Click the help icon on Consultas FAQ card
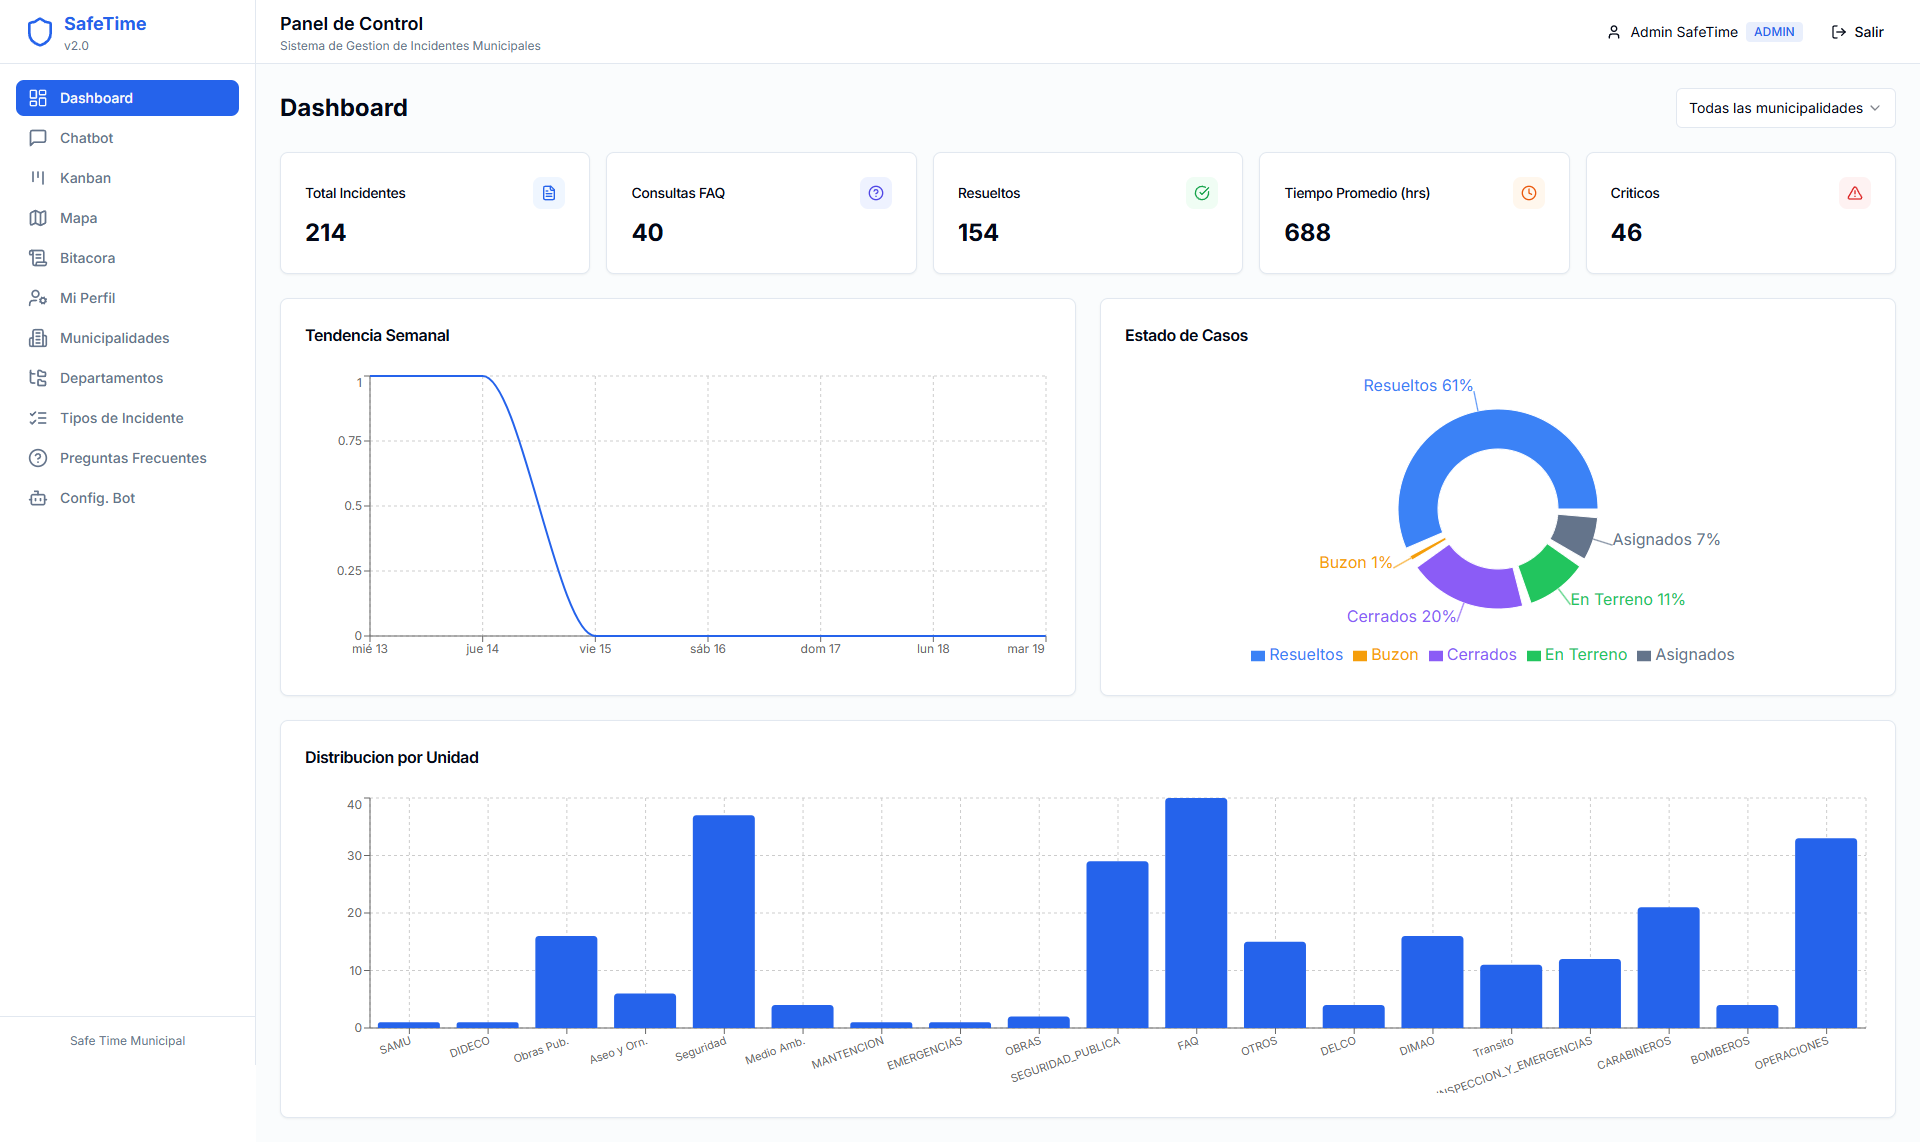Image resolution: width=1920 pixels, height=1142 pixels. [x=876, y=193]
